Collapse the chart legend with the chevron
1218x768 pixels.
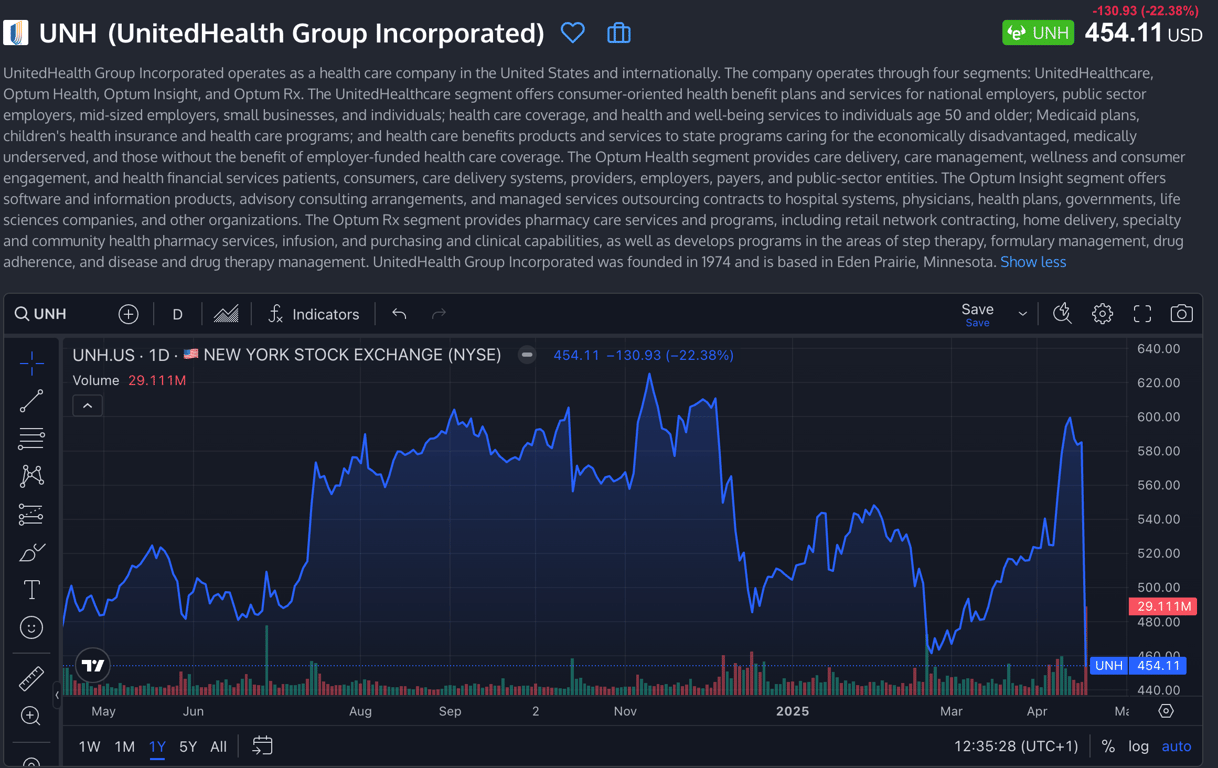(x=87, y=406)
